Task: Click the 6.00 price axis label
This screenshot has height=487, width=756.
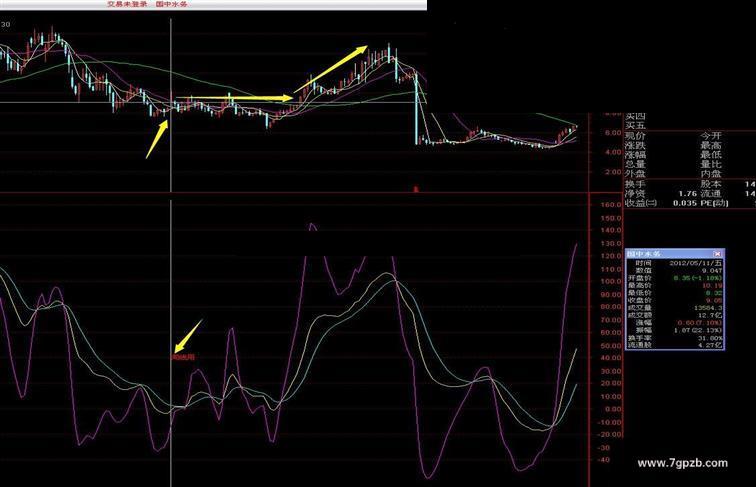Action: click(613, 133)
